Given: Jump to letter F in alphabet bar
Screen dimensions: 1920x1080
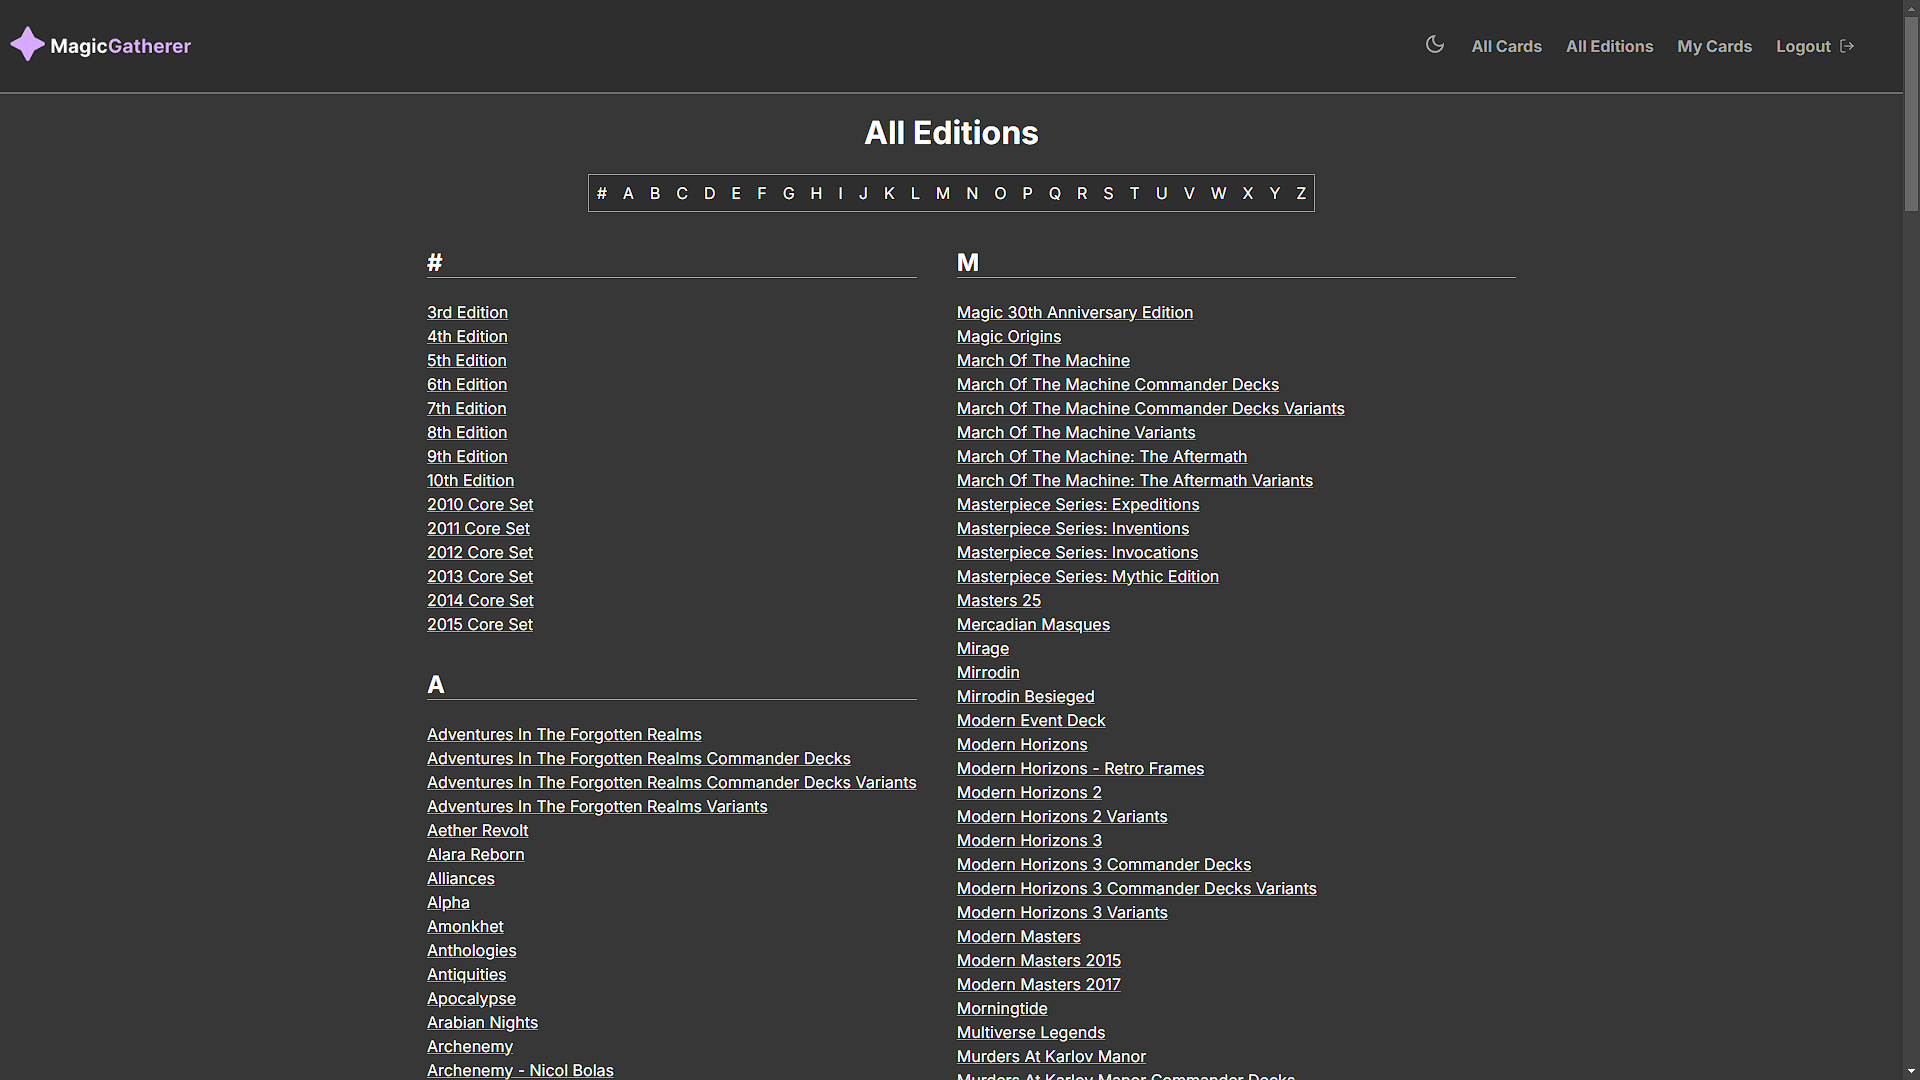Looking at the screenshot, I should click(762, 194).
